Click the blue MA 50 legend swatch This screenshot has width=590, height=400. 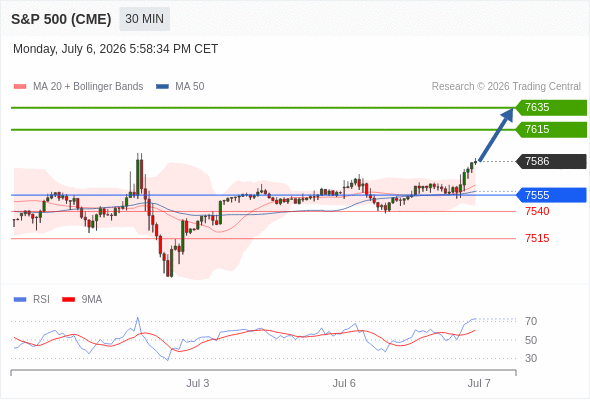[x=163, y=87]
